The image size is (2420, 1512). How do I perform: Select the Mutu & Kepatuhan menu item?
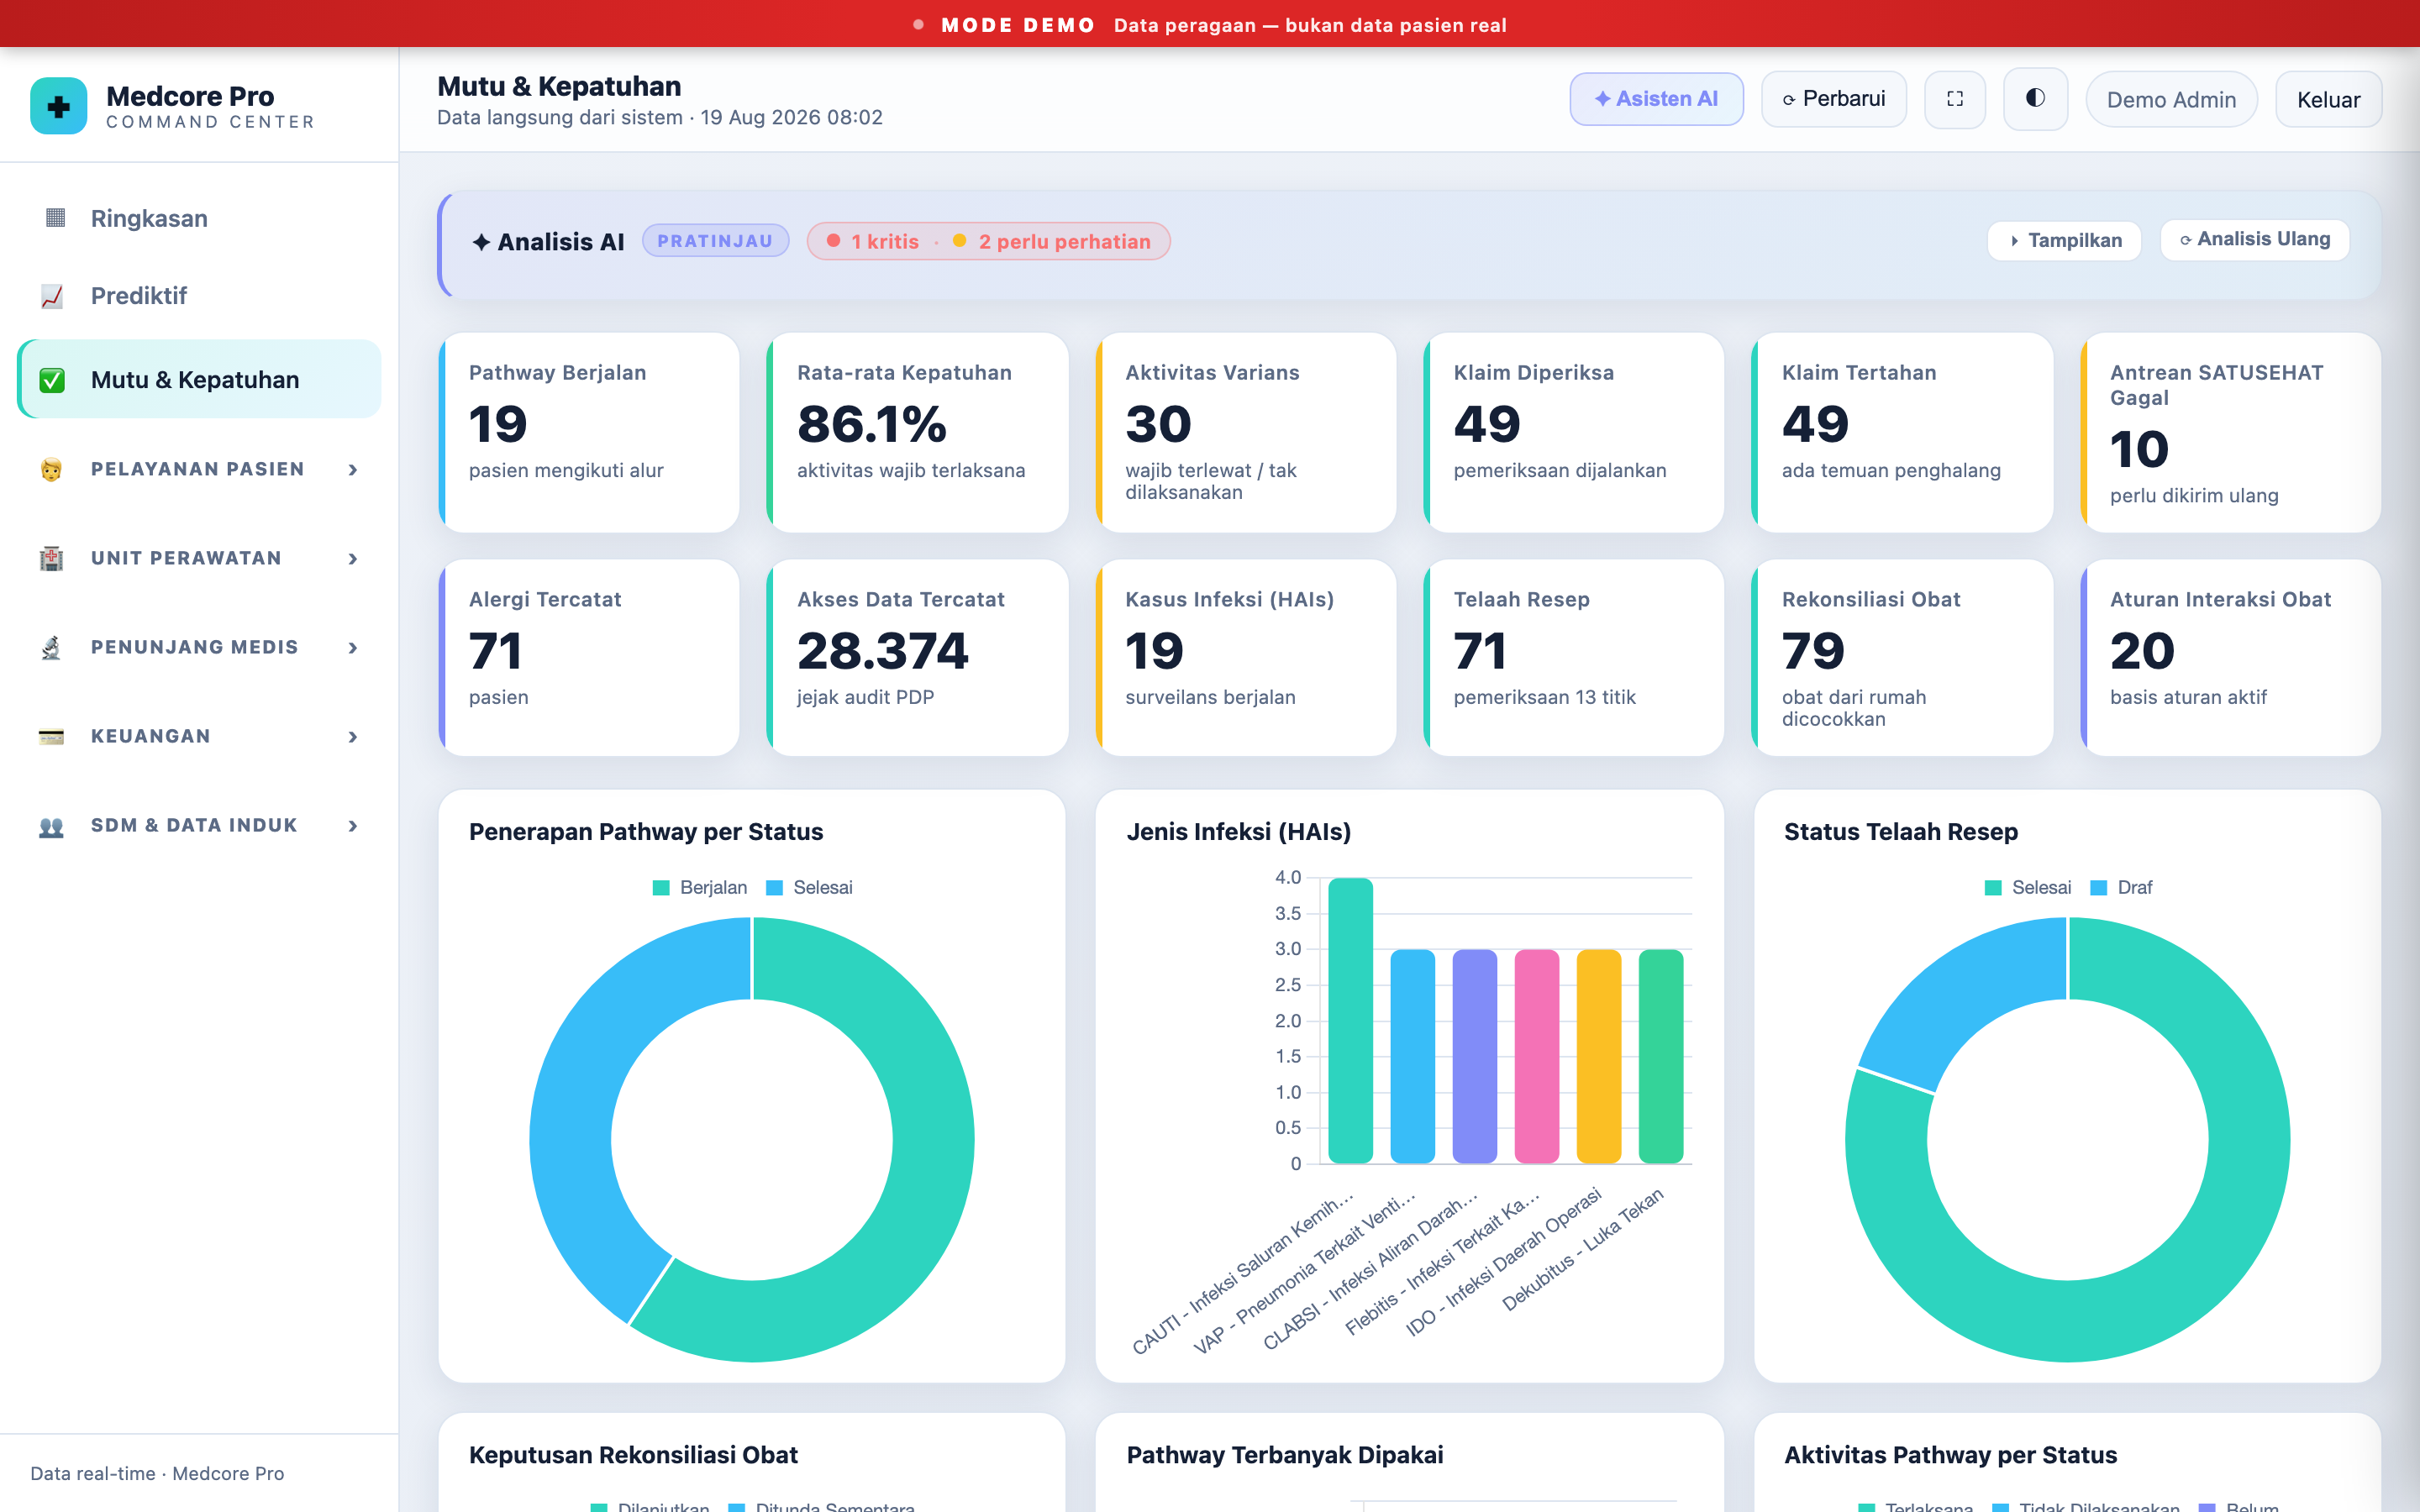199,380
